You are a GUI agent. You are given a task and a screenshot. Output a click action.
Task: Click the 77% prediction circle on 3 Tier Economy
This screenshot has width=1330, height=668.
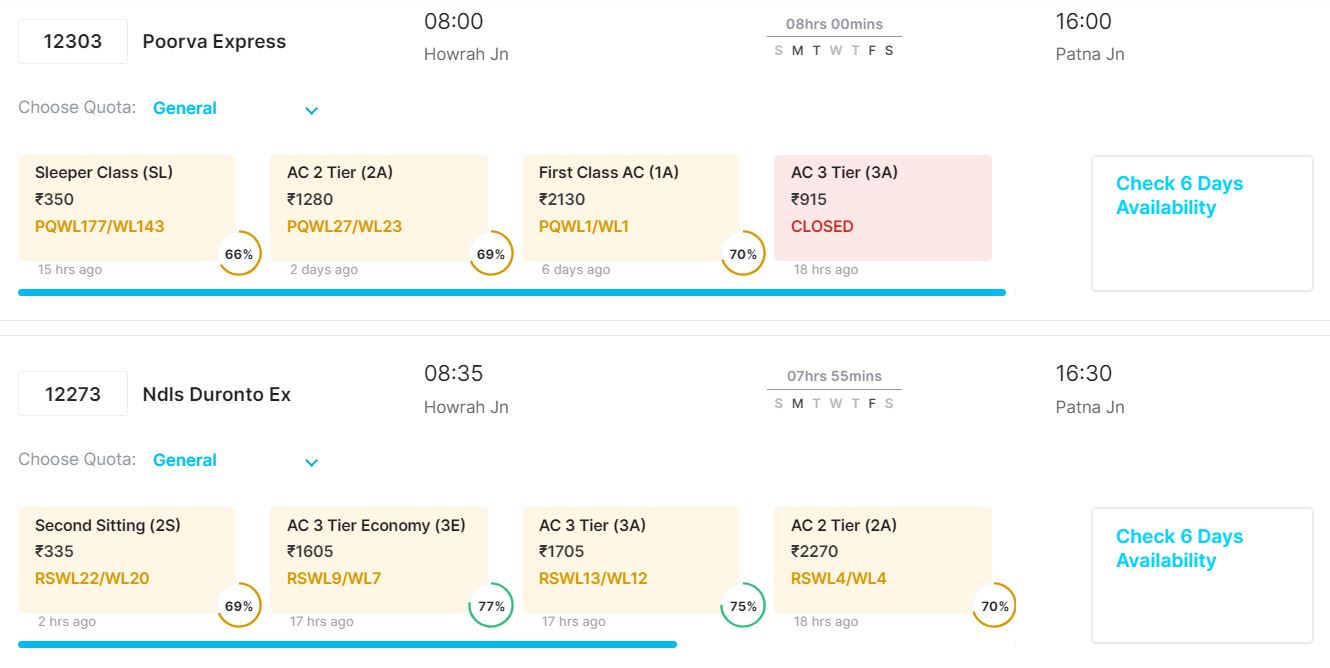pos(491,606)
